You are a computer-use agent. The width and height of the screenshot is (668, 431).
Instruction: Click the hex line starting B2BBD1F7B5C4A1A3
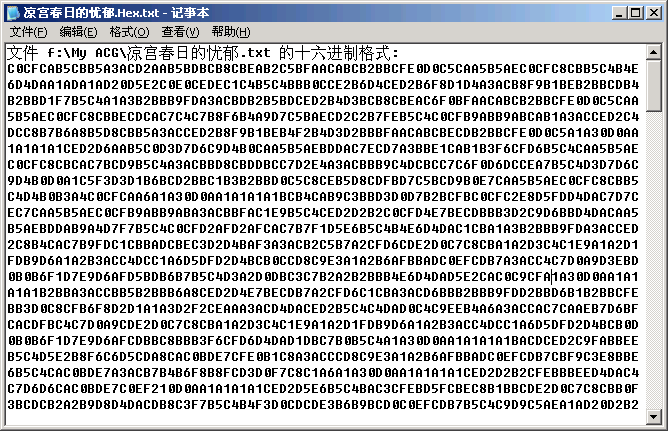coord(323,101)
